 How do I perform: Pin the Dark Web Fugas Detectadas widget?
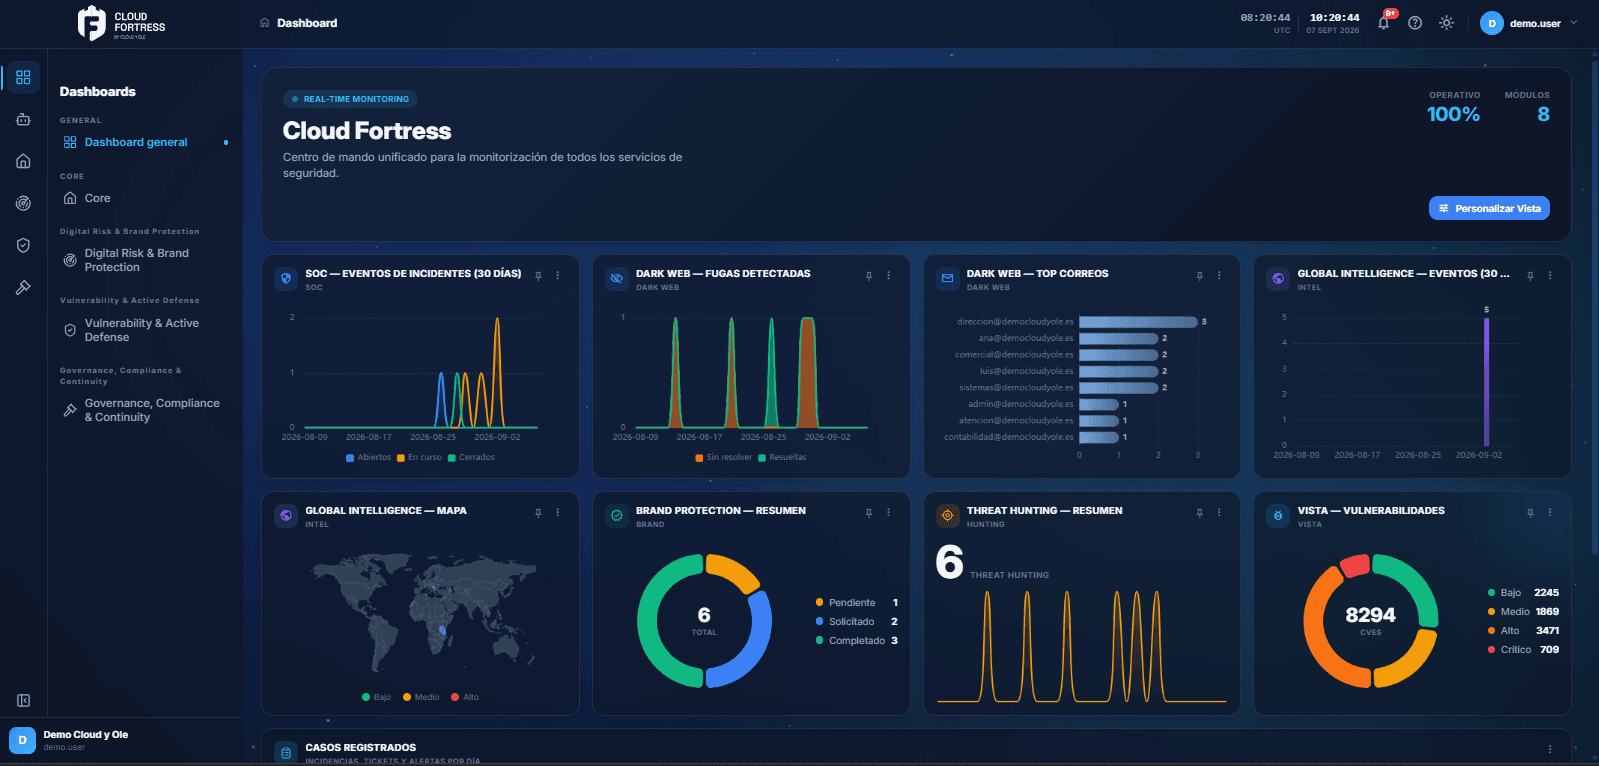tap(869, 276)
